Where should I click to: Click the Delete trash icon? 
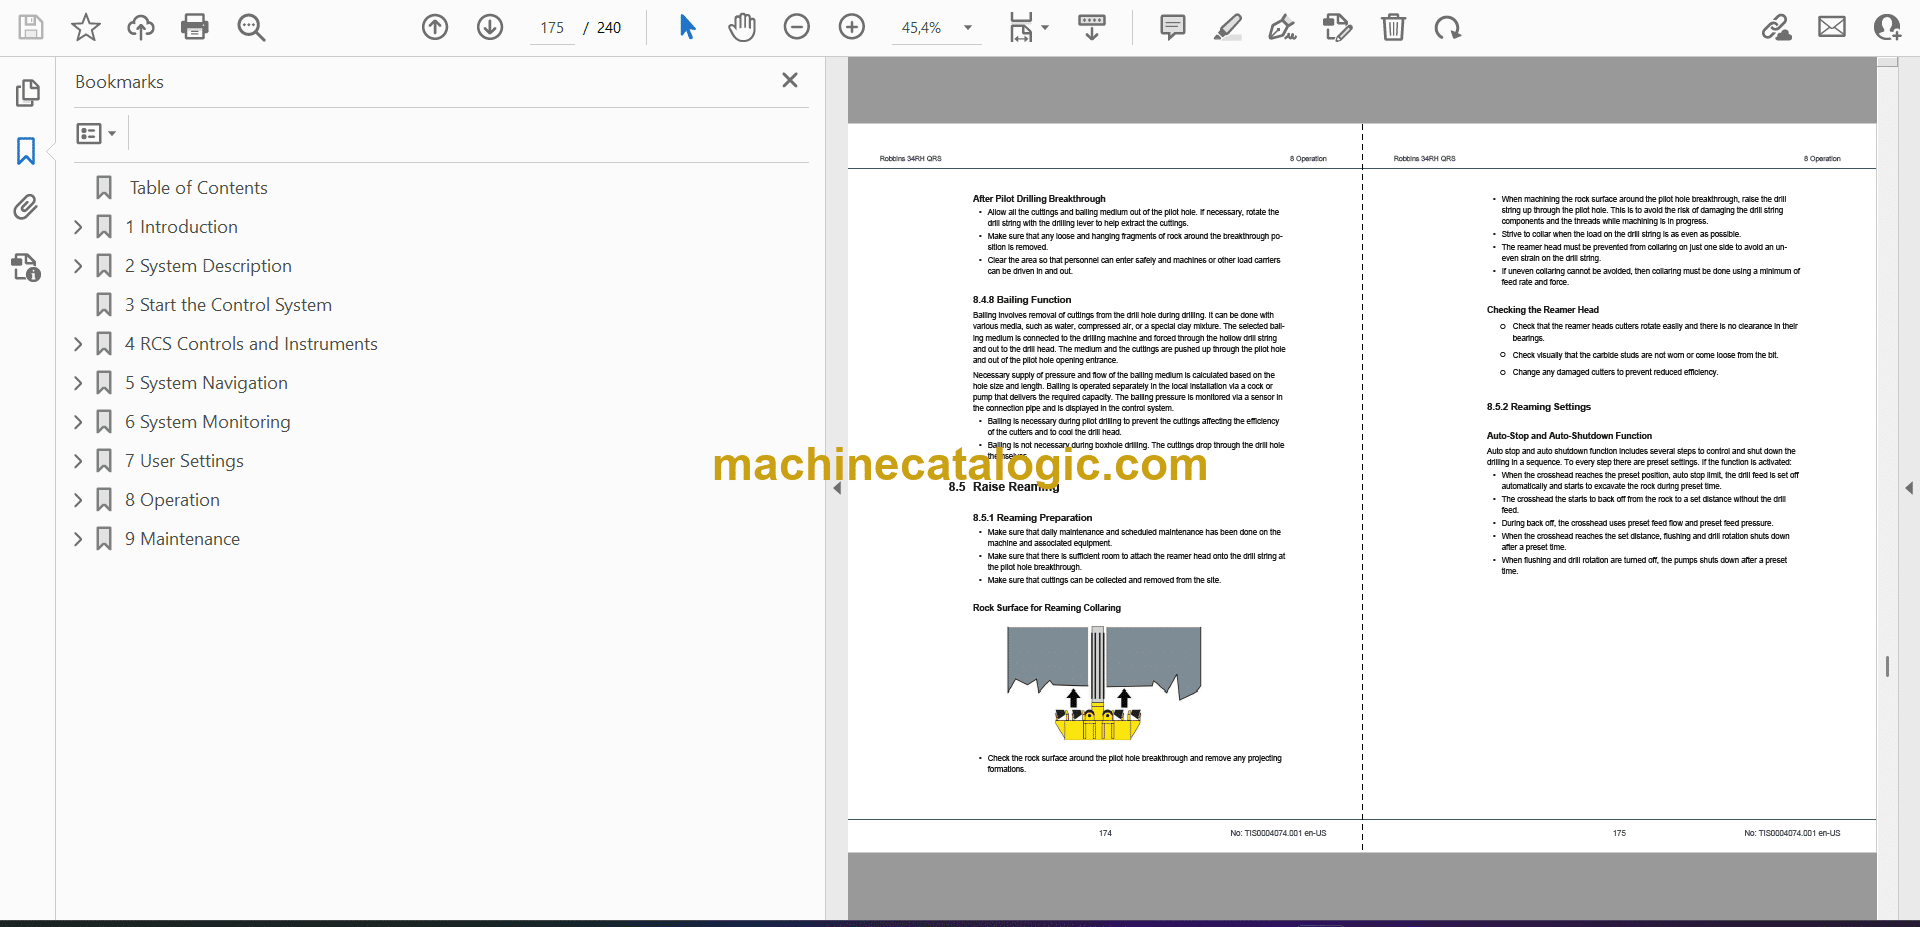[x=1393, y=27]
